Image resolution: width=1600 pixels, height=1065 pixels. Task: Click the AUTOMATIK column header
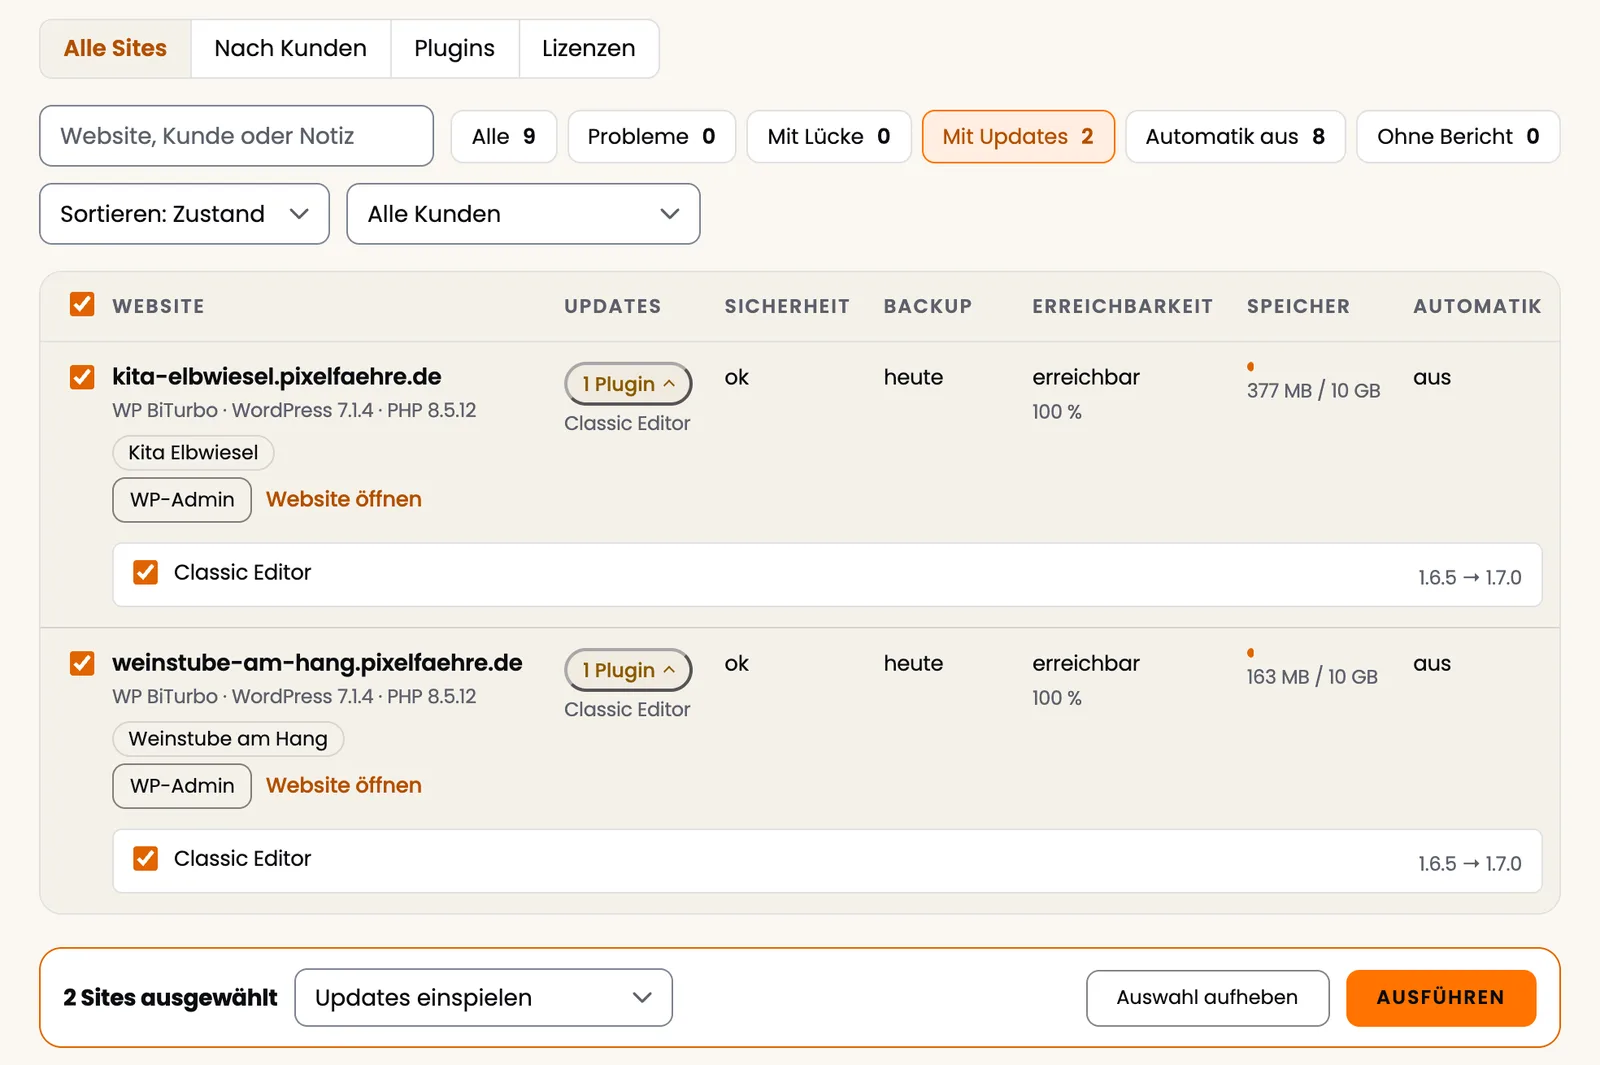(x=1477, y=306)
